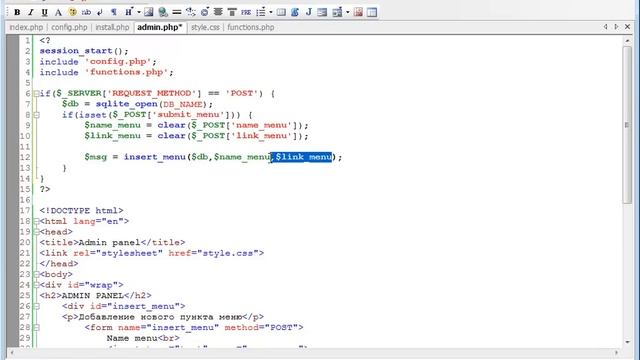The image size is (640, 360).
Task: Place cursor on session_start(); line
Action: (84, 51)
